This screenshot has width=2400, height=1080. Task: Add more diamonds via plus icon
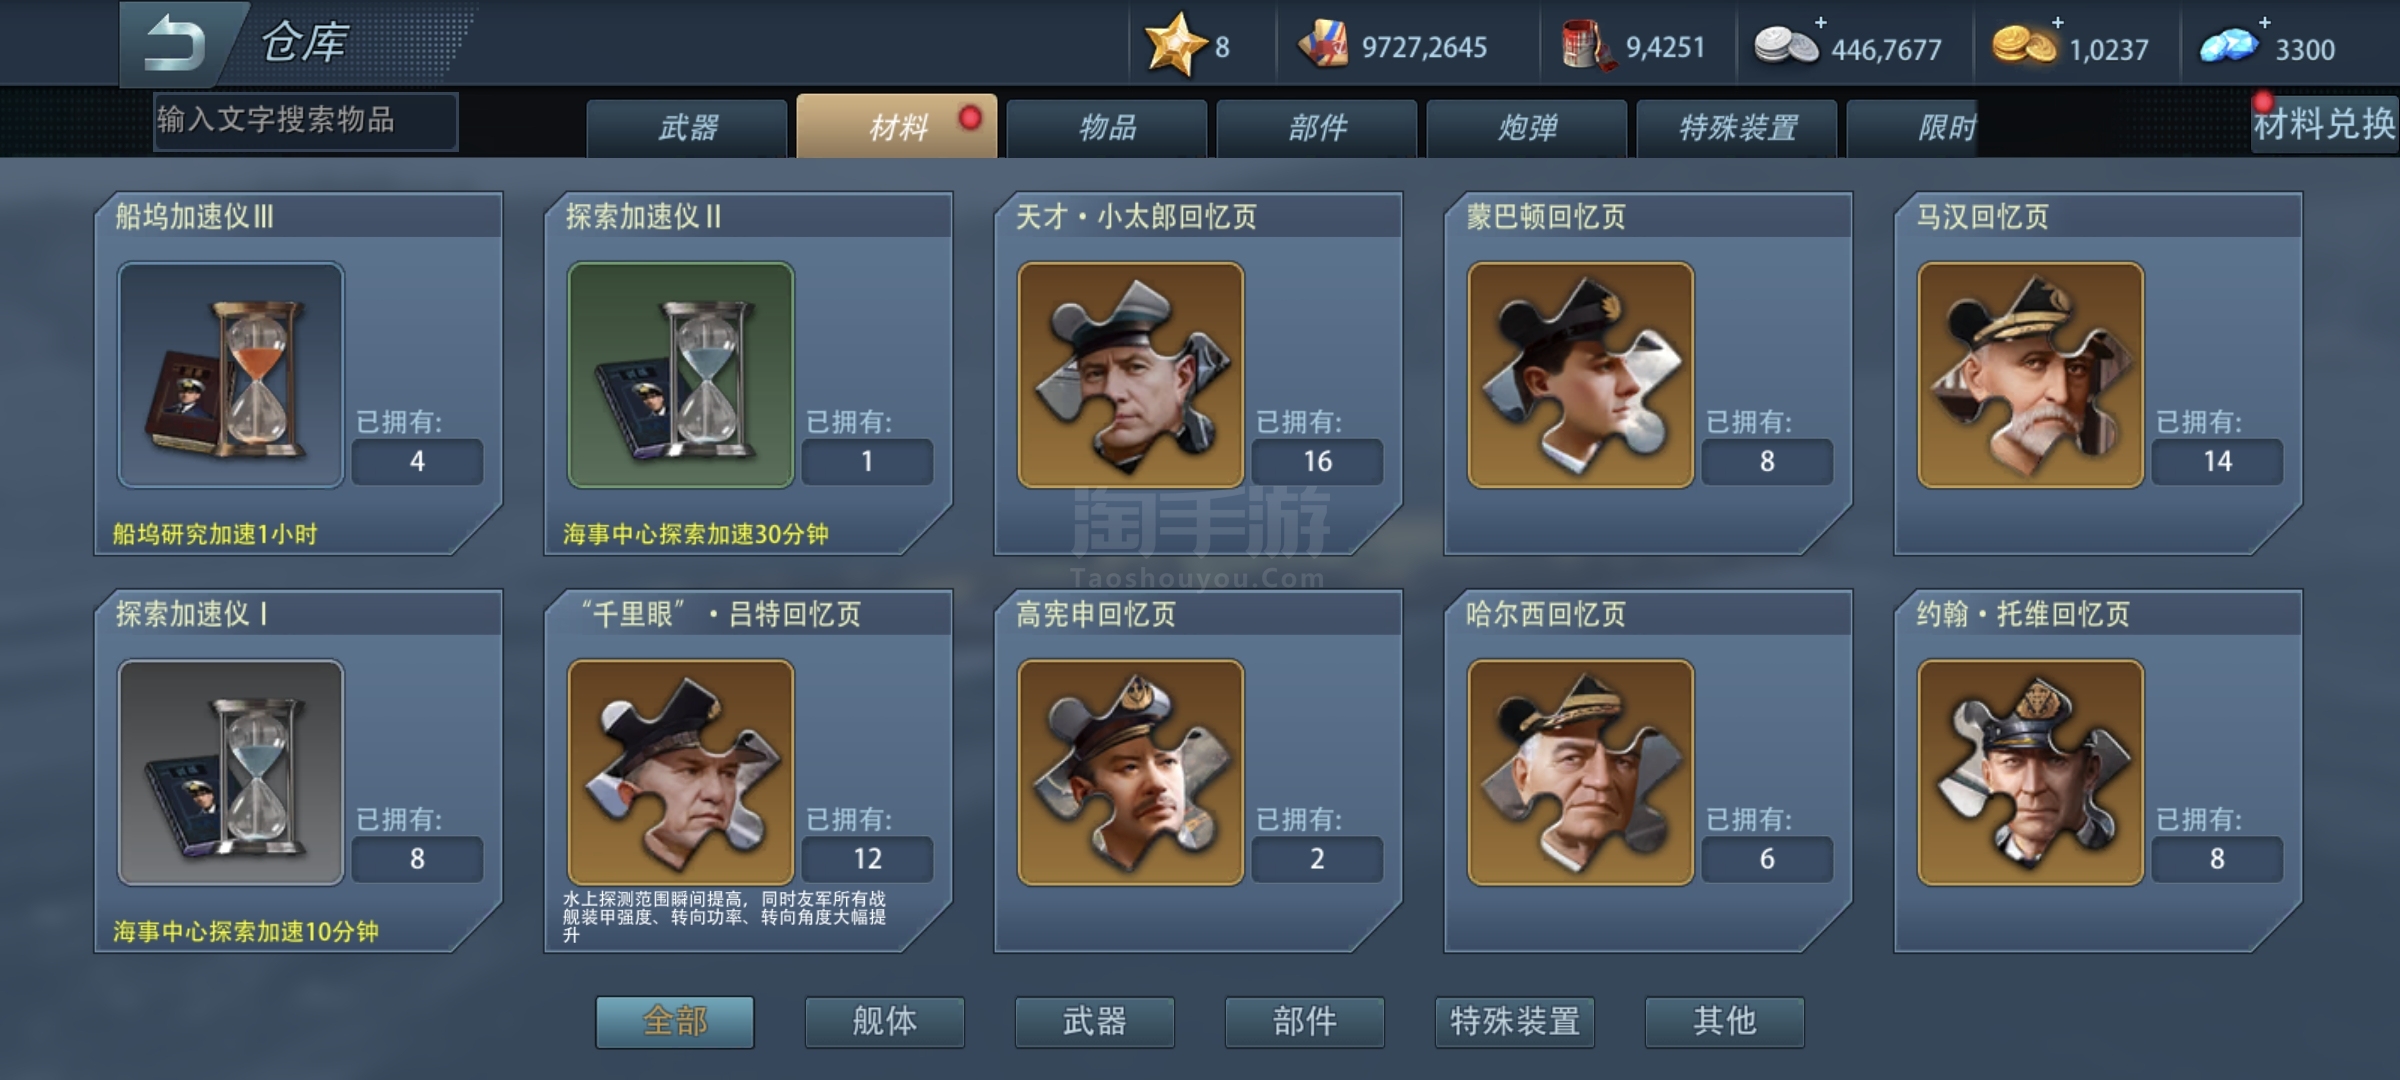tap(2265, 22)
